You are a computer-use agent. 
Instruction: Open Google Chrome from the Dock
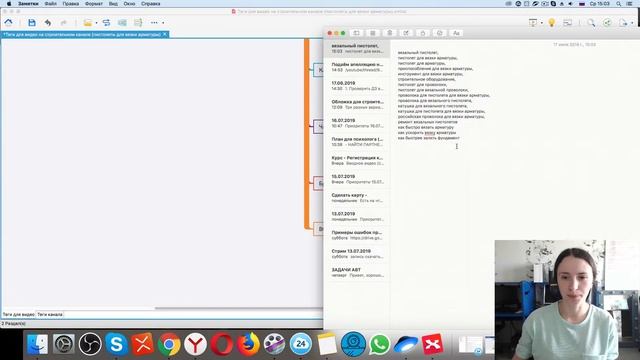pyautogui.click(x=169, y=344)
